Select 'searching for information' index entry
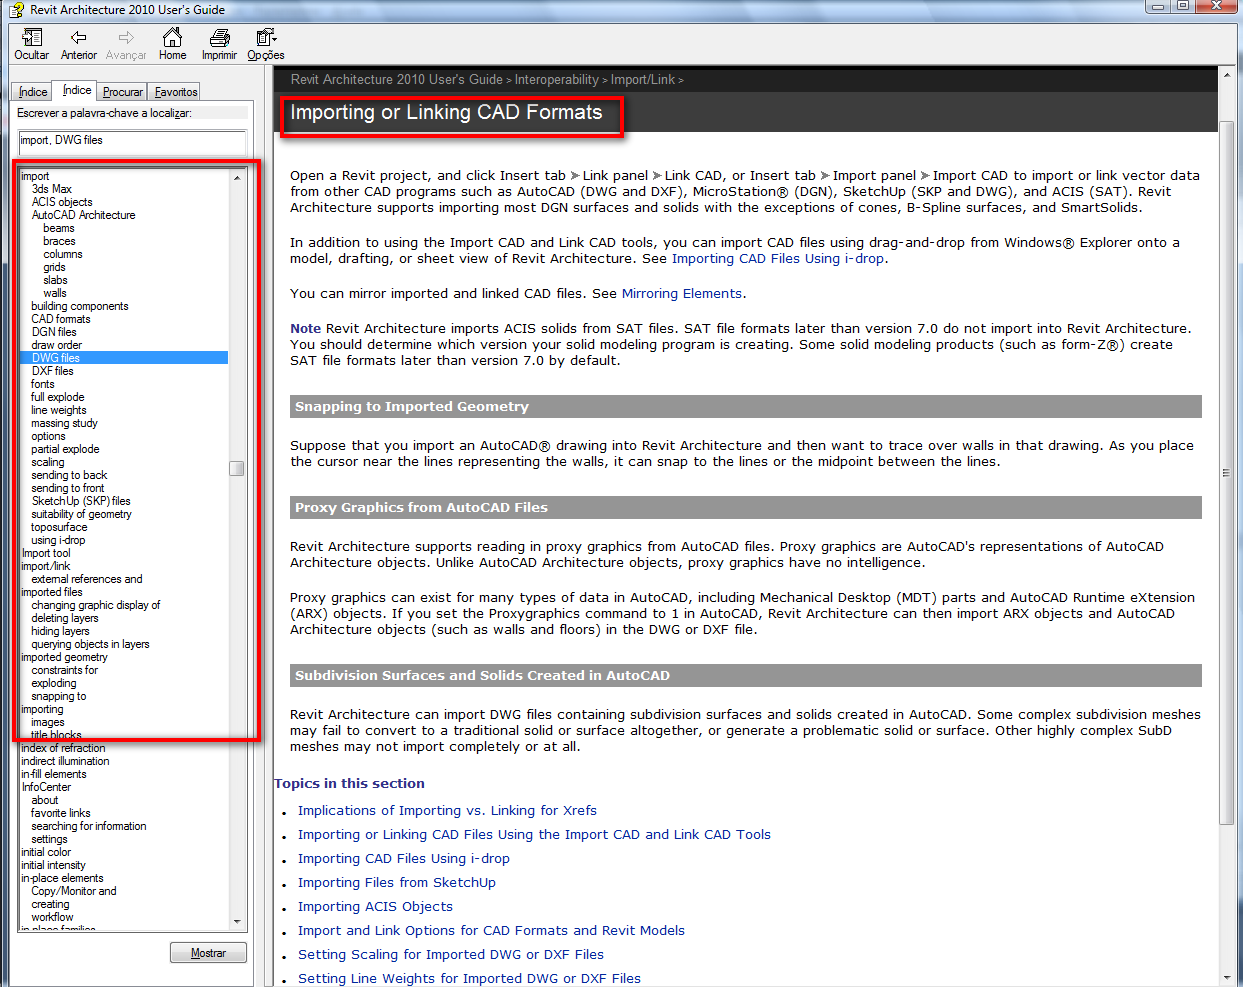This screenshot has width=1243, height=987. 89,826
